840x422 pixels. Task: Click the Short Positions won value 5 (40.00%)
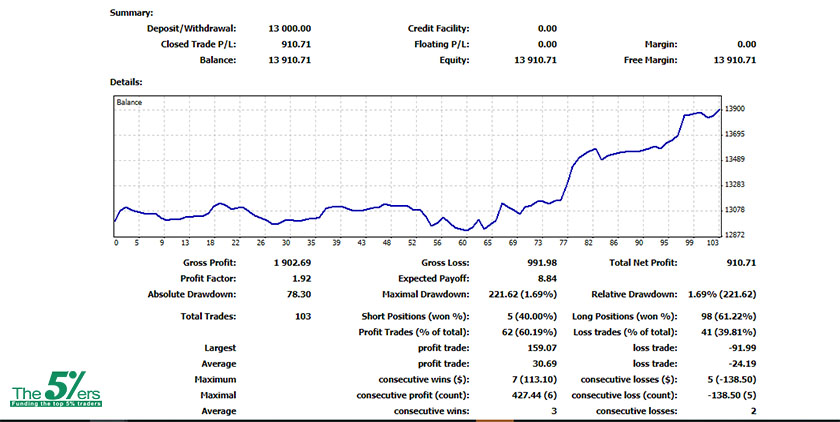(x=527, y=316)
